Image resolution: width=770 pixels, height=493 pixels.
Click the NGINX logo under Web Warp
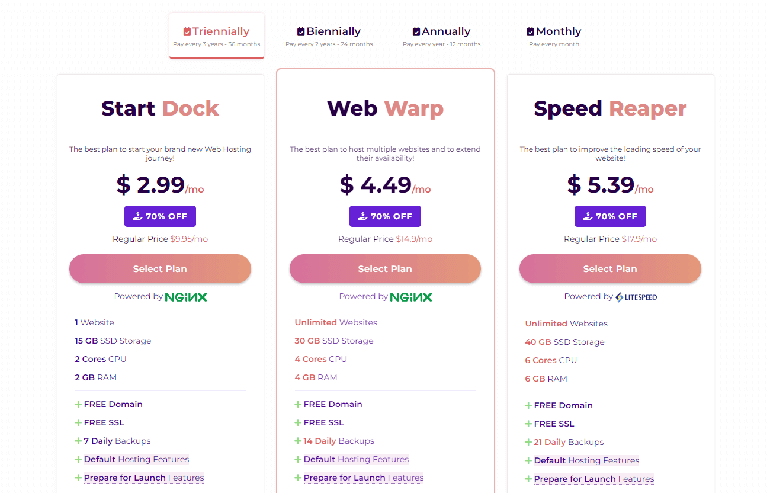point(411,297)
